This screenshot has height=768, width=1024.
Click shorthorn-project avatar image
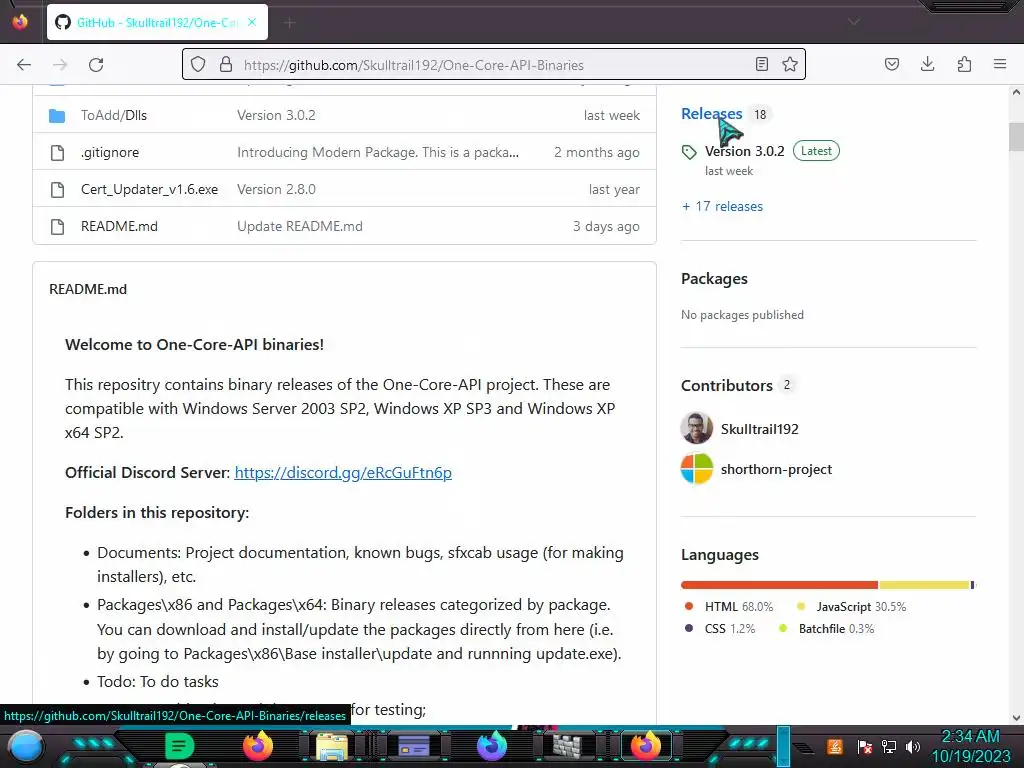click(x=696, y=469)
